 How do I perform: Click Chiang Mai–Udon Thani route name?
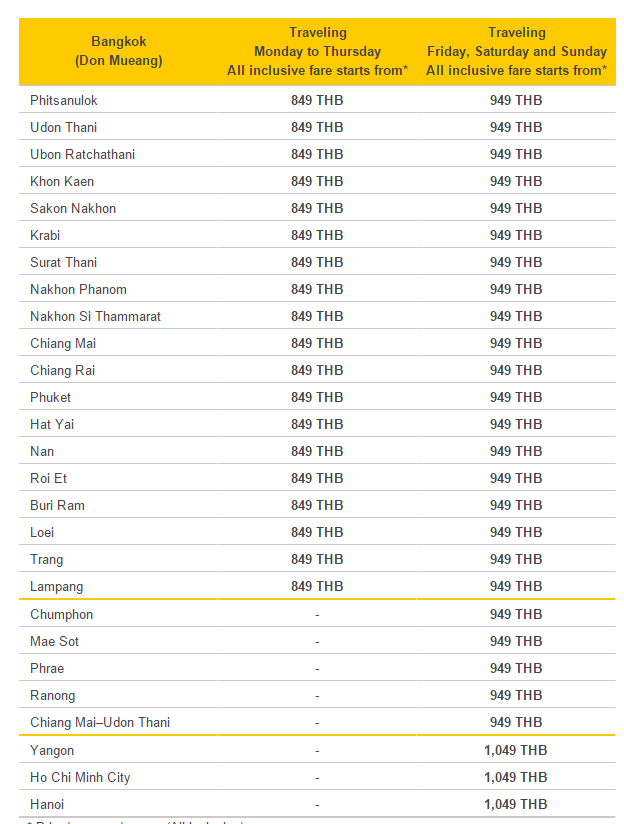pos(100,723)
